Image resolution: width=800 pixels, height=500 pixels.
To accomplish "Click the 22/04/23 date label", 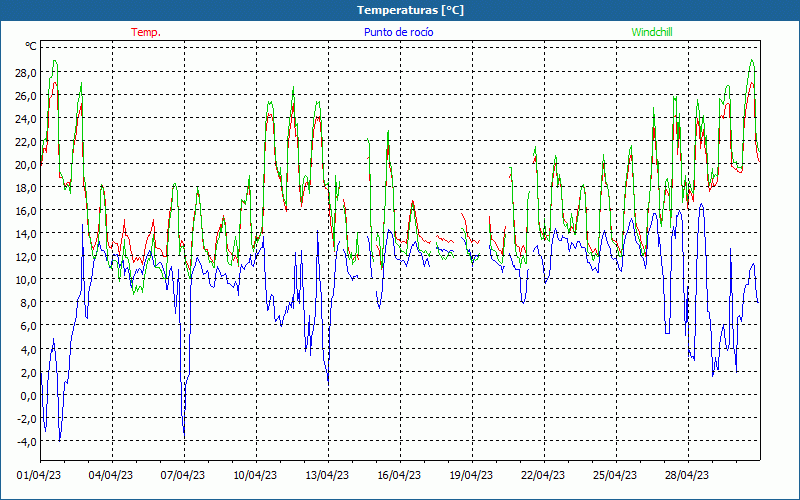I will click(543, 476).
